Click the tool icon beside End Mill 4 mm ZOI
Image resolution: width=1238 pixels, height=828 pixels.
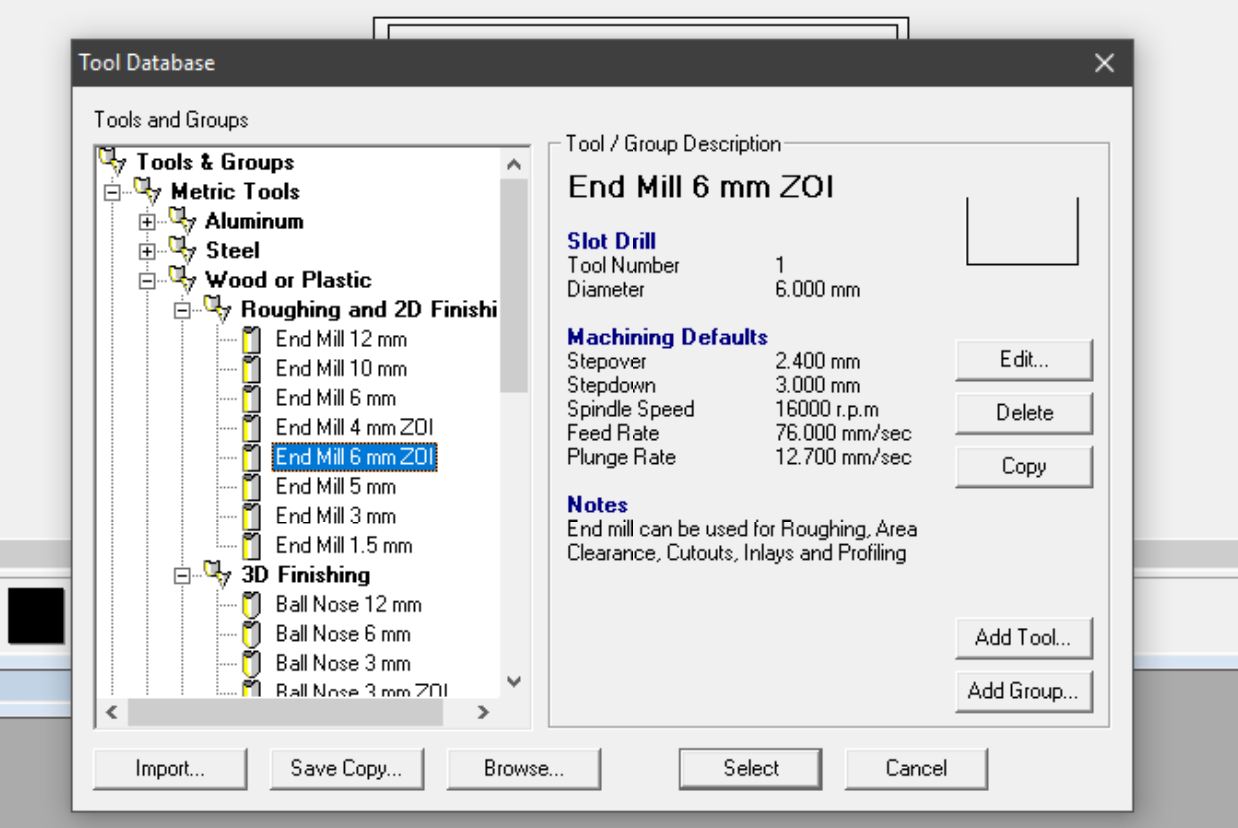(x=252, y=427)
